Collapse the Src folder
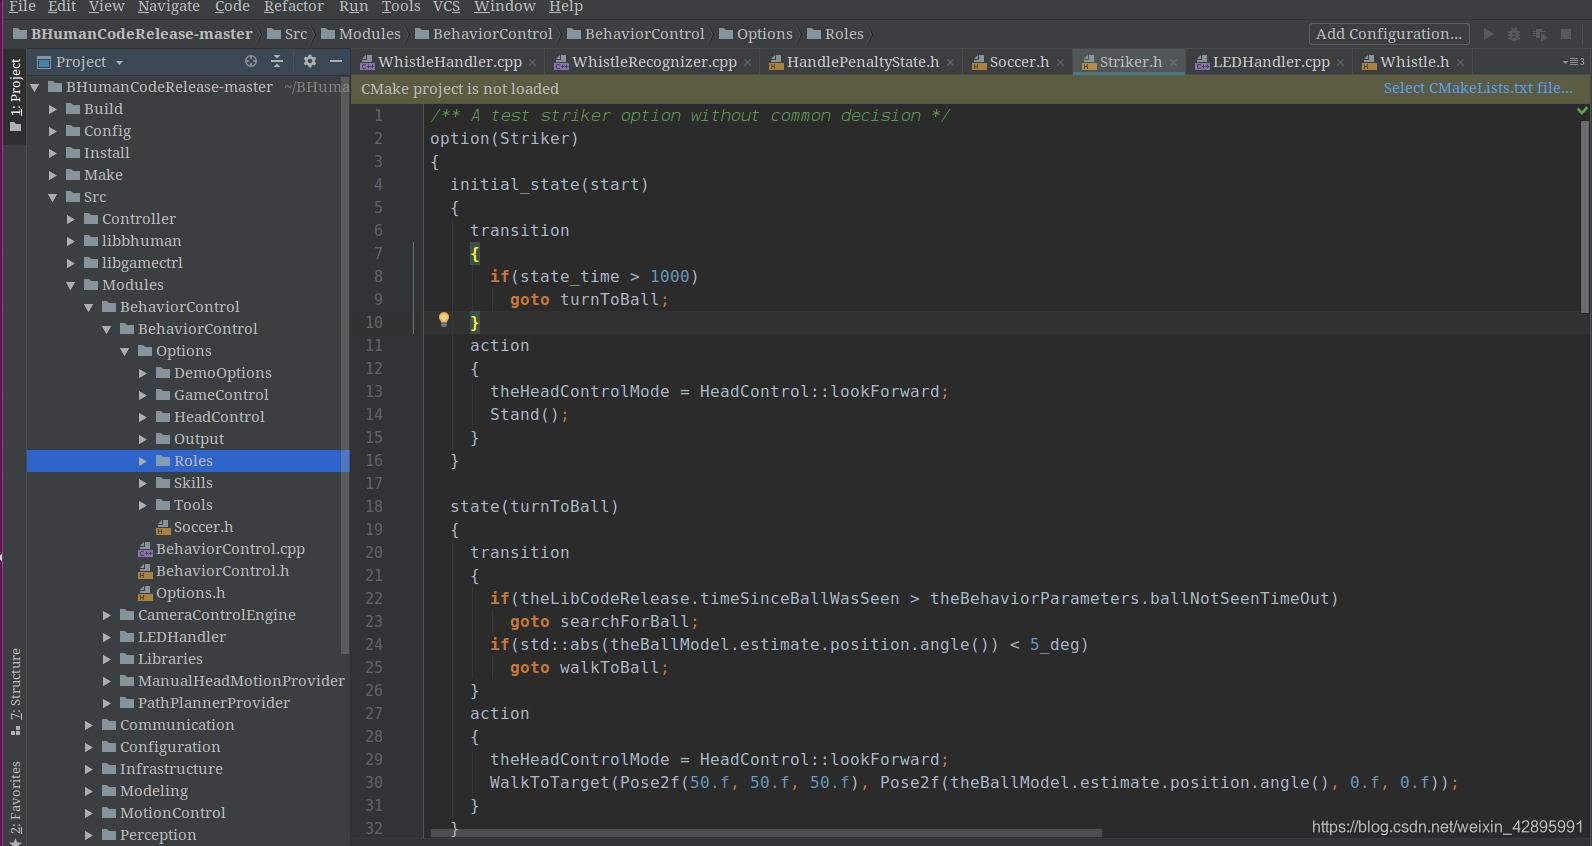 coord(53,197)
